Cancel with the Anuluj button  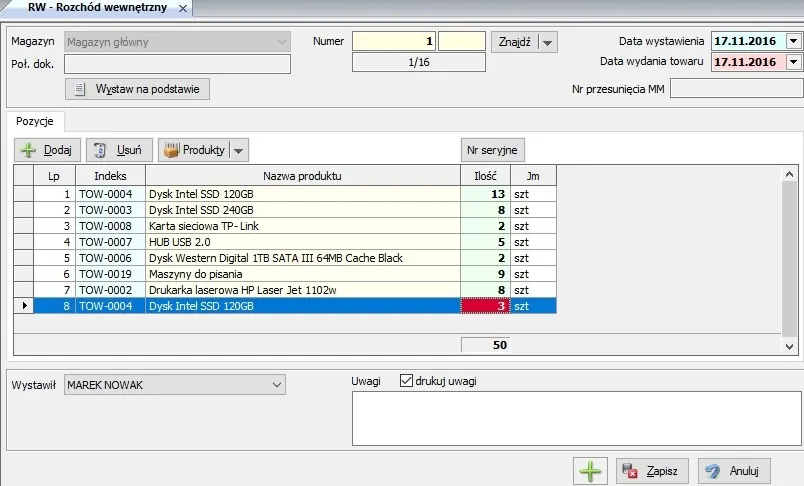pyautogui.click(x=734, y=471)
